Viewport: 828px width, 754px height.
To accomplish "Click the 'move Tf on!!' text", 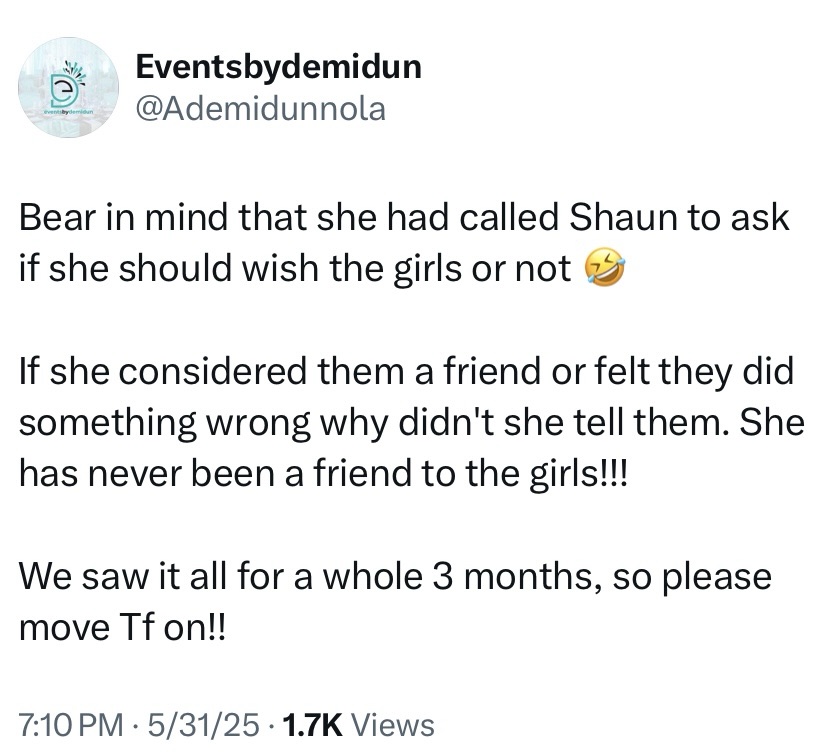I will point(123,627).
